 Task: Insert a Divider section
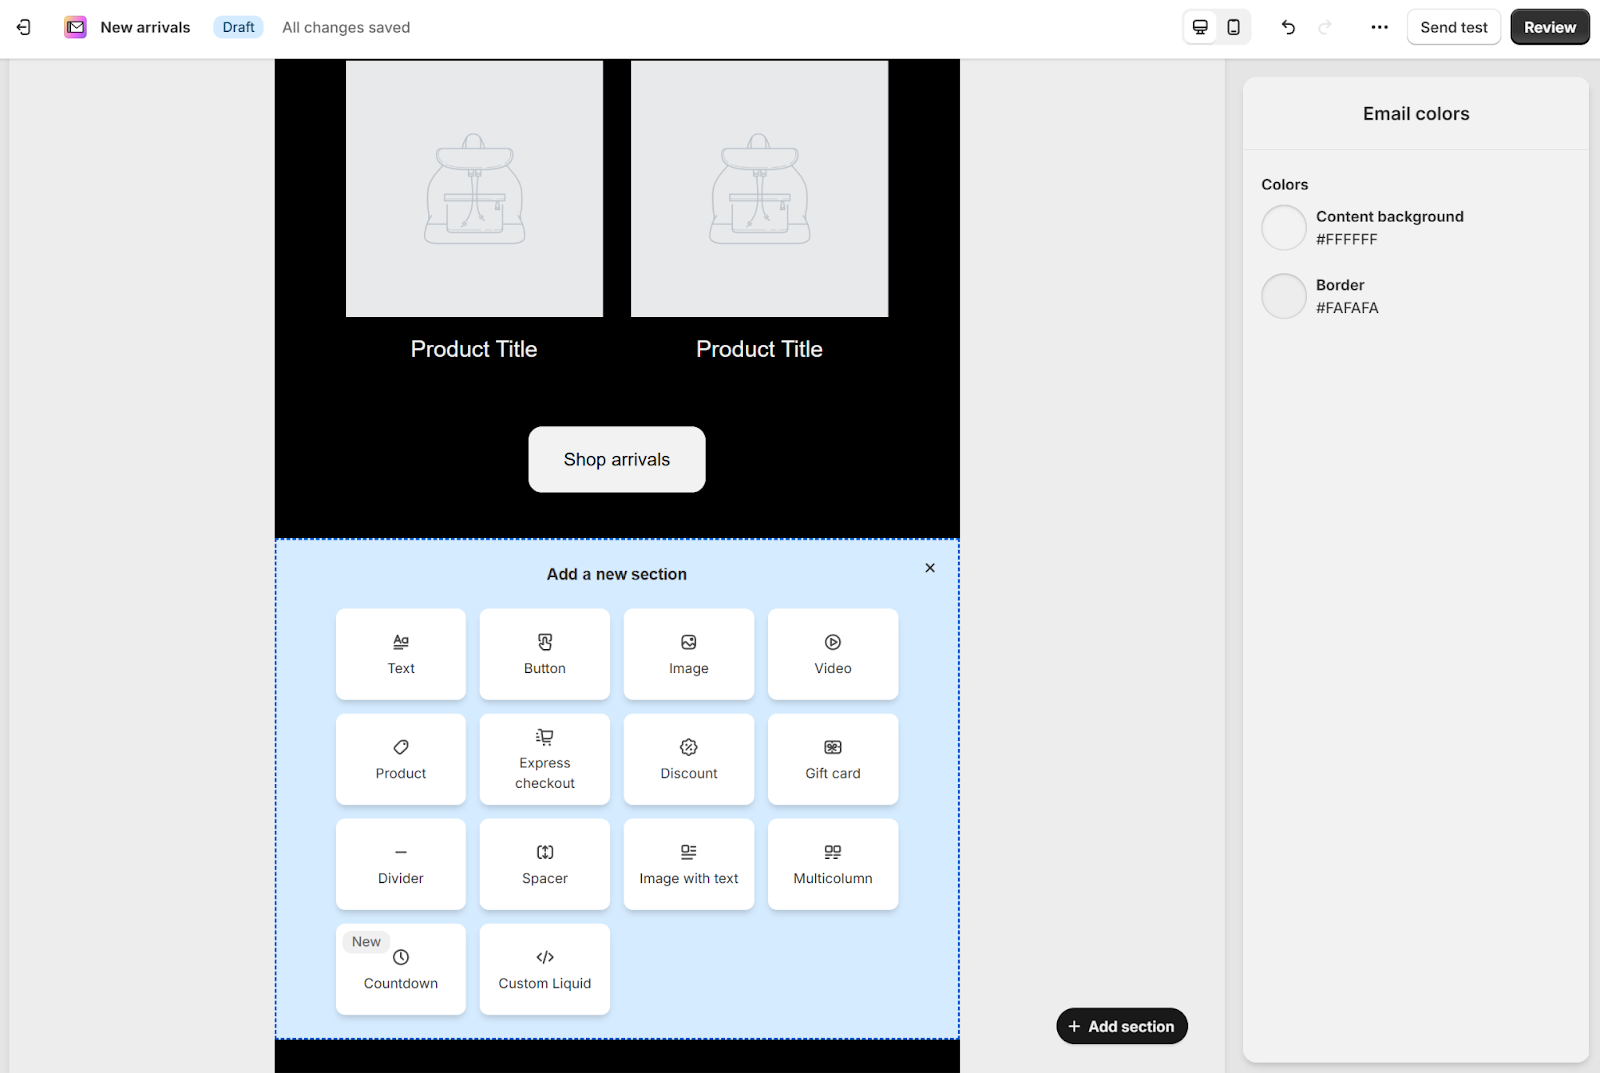(x=400, y=864)
